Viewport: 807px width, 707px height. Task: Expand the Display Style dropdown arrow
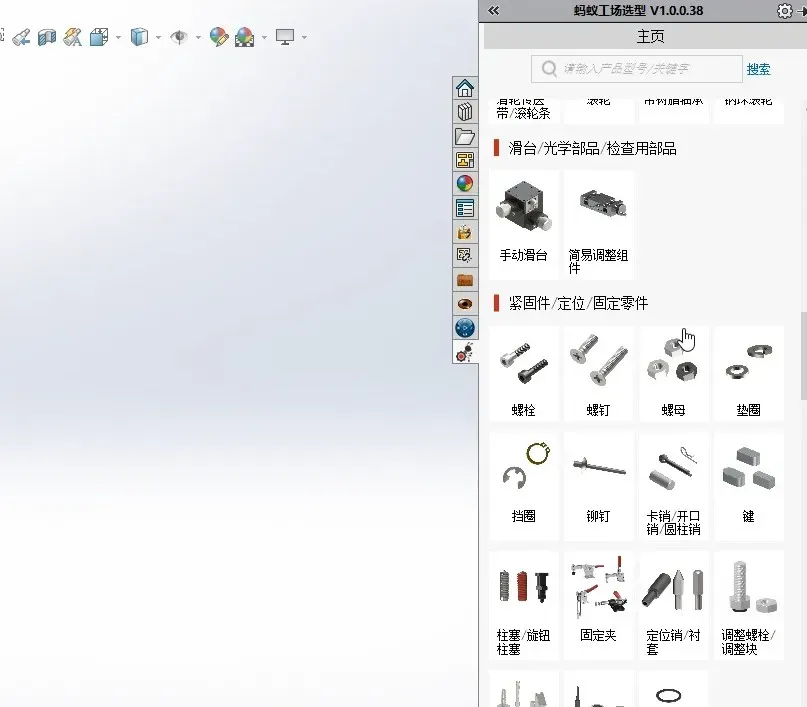(x=158, y=37)
